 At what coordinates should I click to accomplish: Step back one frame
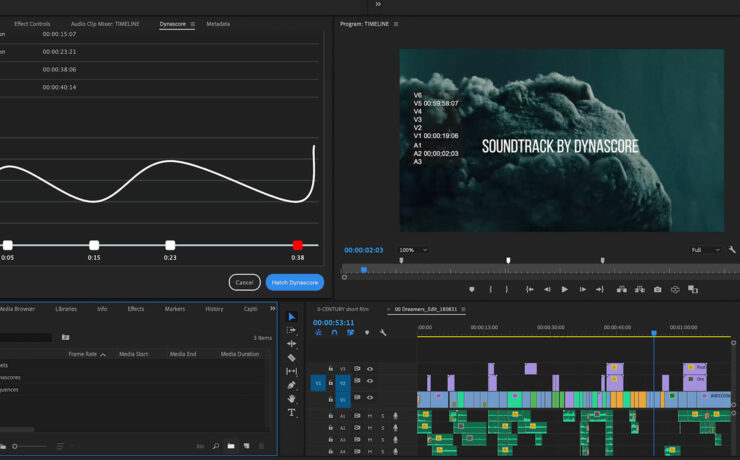click(x=547, y=290)
